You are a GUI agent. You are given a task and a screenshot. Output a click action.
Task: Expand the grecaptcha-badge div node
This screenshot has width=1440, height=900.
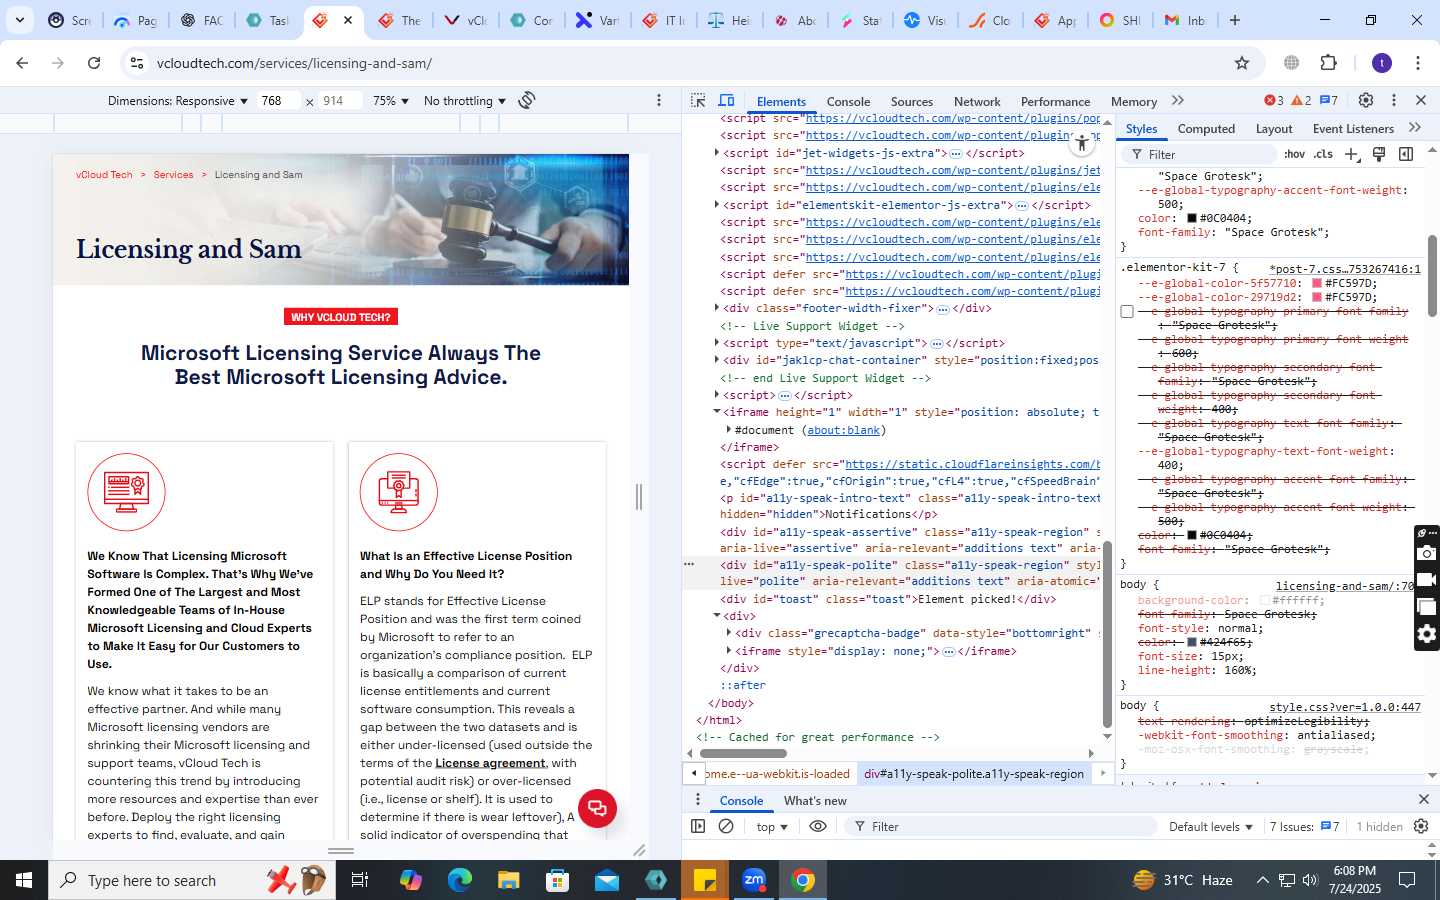click(x=729, y=633)
